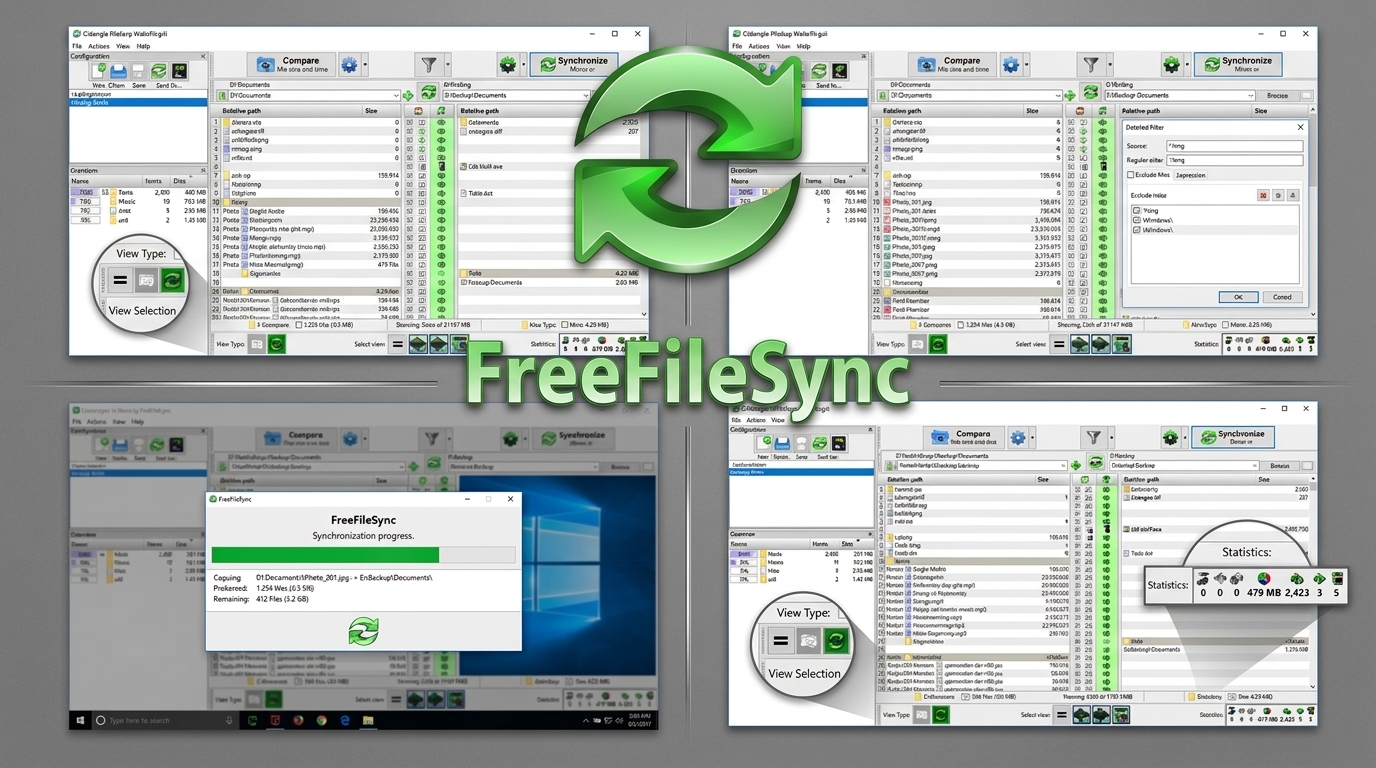Image resolution: width=1376 pixels, height=768 pixels.
Task: Expand arrow beside comparison gear in top-left window
Action: (365, 65)
